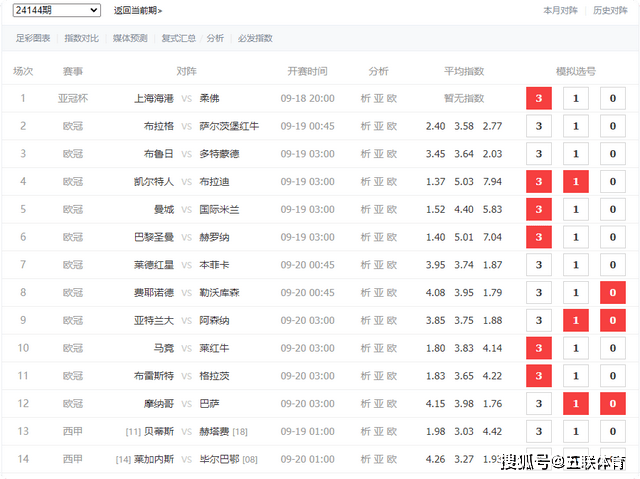The width and height of the screenshot is (640, 479).
Task: Click team name 巴萨
Action: pyautogui.click(x=209, y=404)
